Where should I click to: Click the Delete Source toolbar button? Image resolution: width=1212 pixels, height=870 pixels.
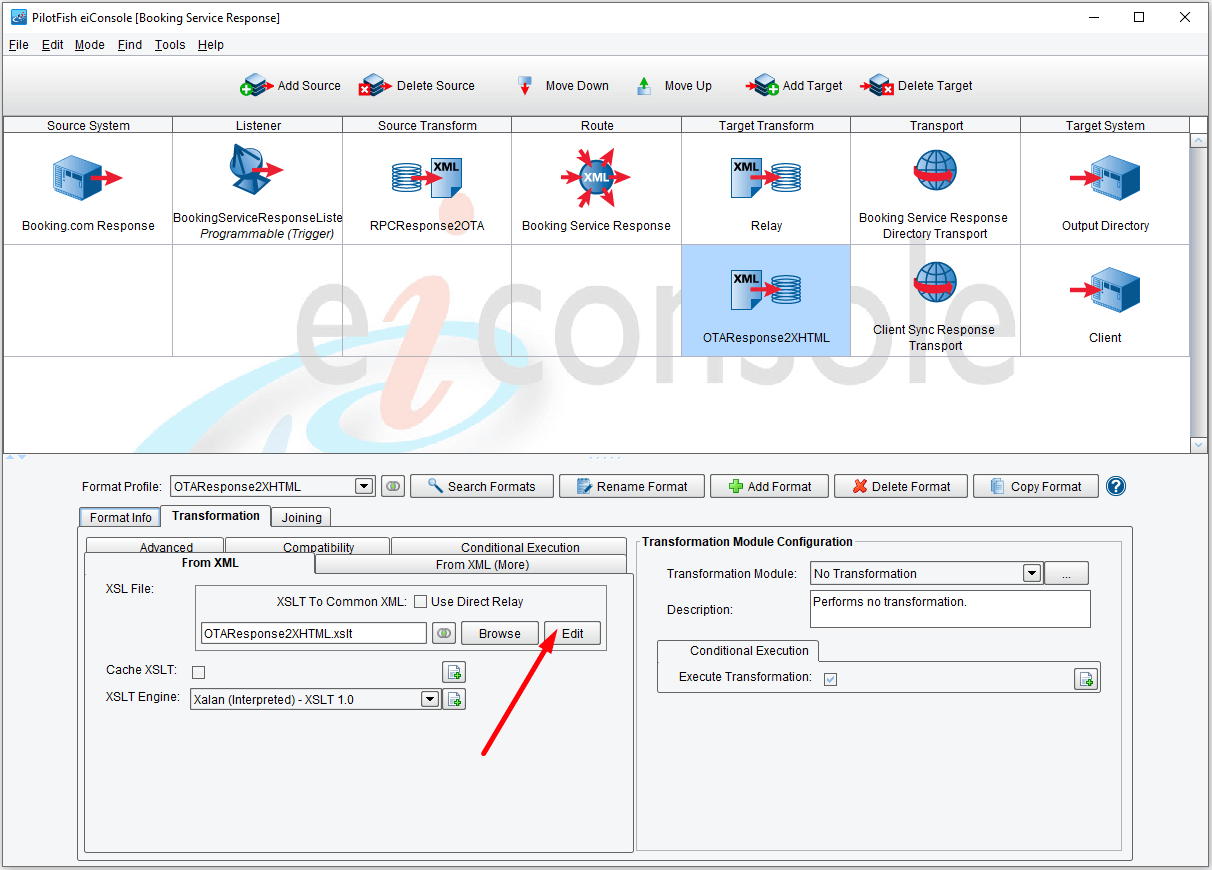coord(417,86)
